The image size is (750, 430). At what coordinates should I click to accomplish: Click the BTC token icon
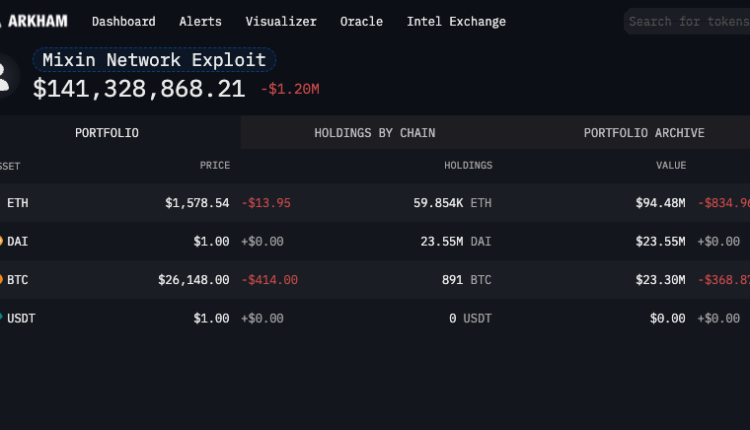(2, 280)
